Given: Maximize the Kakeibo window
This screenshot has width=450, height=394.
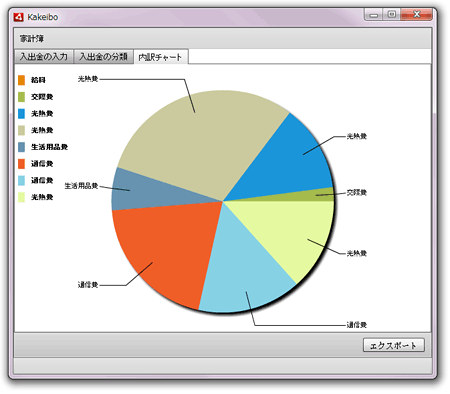Looking at the screenshot, I should pos(392,15).
